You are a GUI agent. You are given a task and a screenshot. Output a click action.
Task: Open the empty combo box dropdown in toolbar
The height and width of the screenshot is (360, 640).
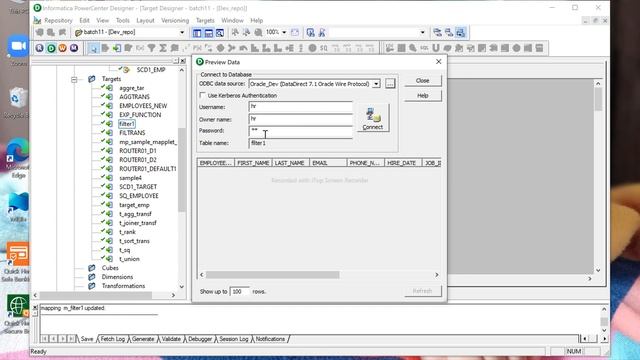point(422,32)
